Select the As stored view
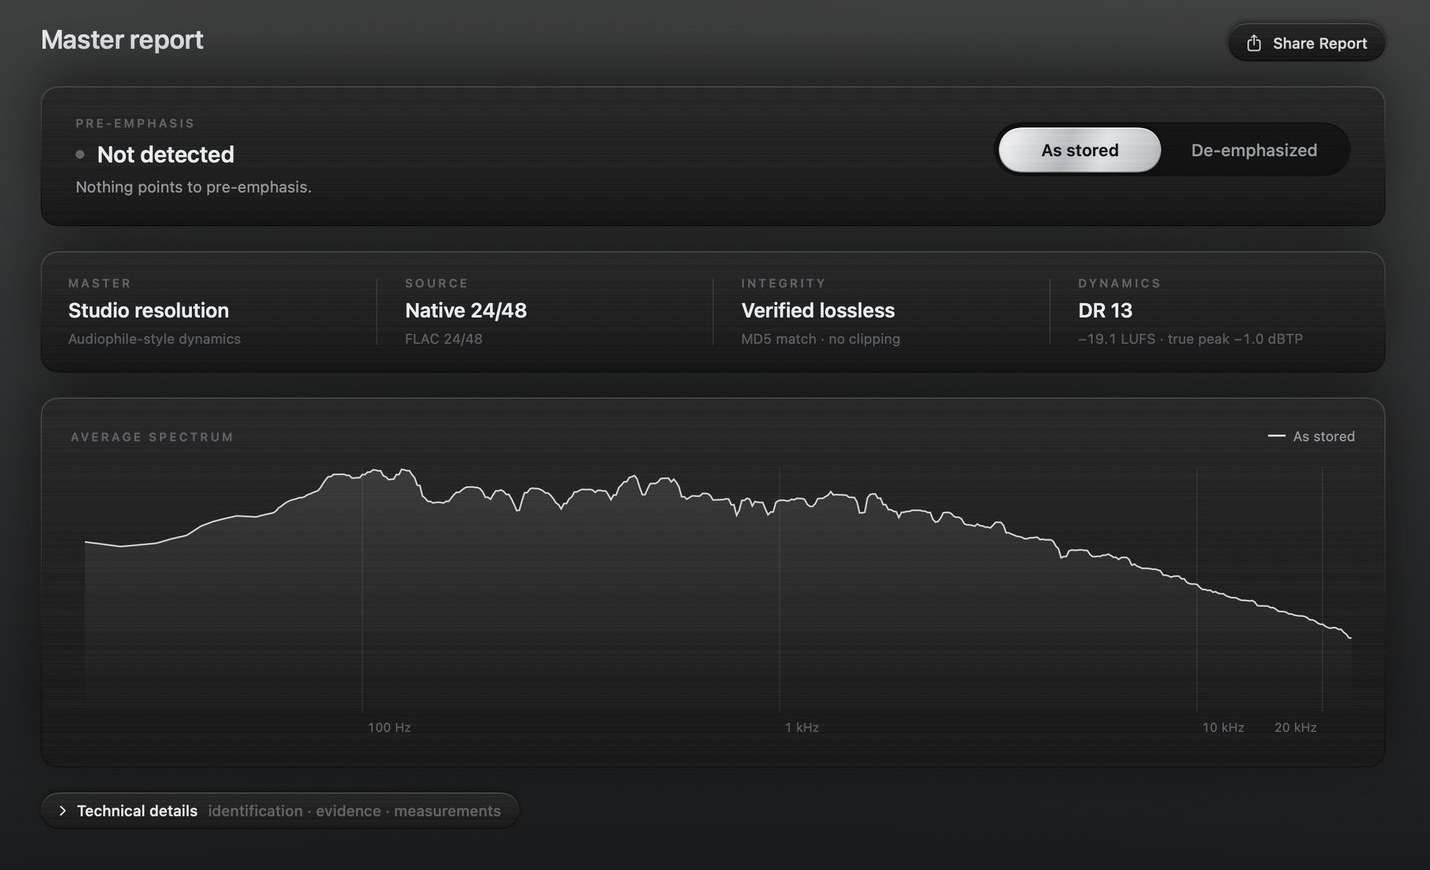Viewport: 1430px width, 870px height. [x=1080, y=150]
